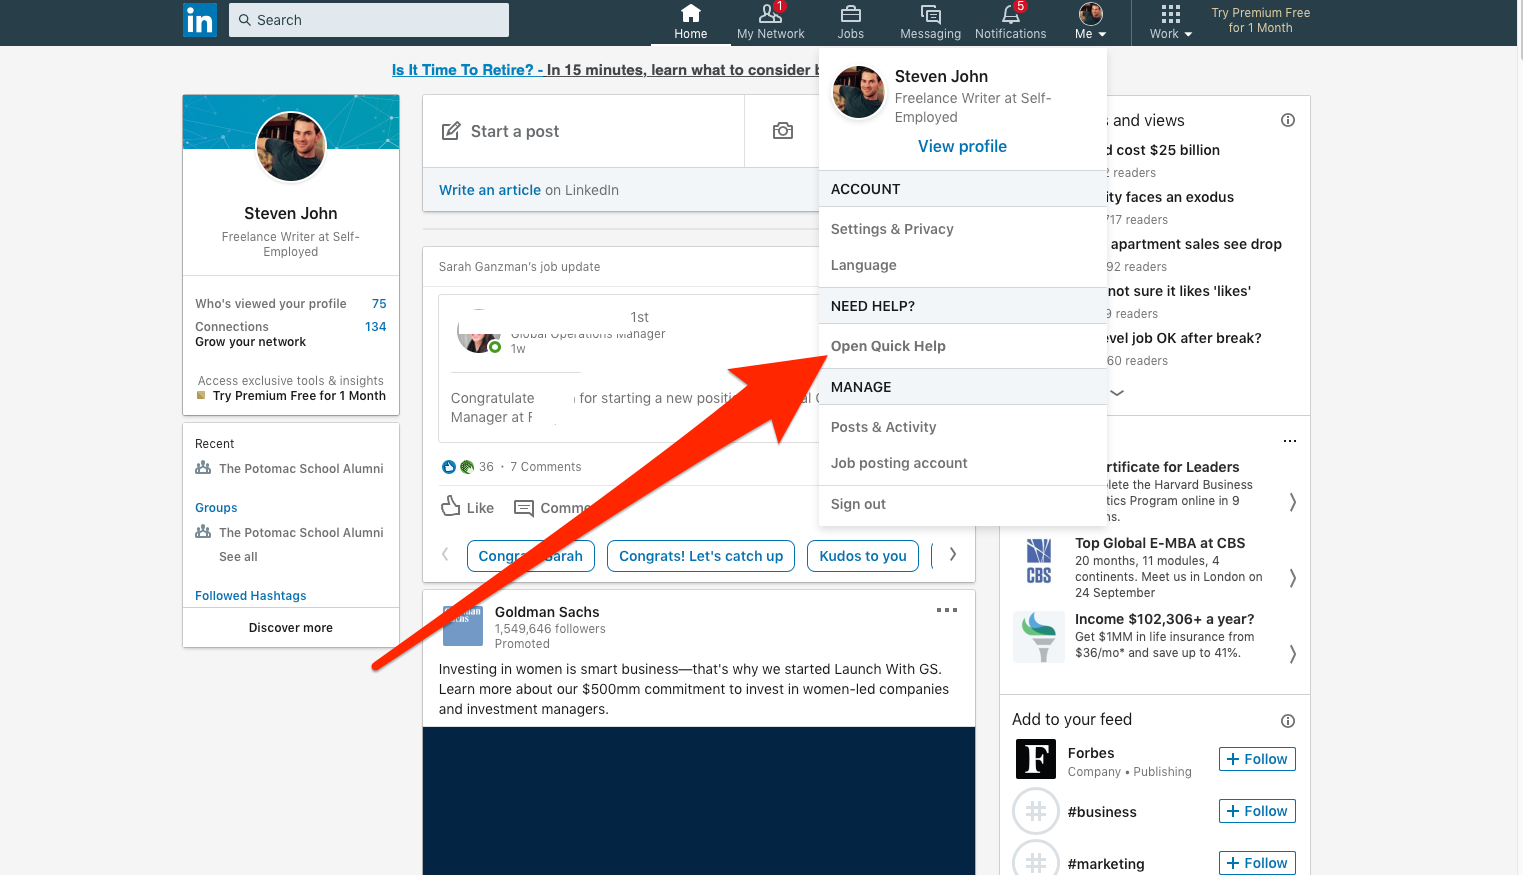Follow Forbes in the feed suggestions
1523x875 pixels.
point(1256,758)
